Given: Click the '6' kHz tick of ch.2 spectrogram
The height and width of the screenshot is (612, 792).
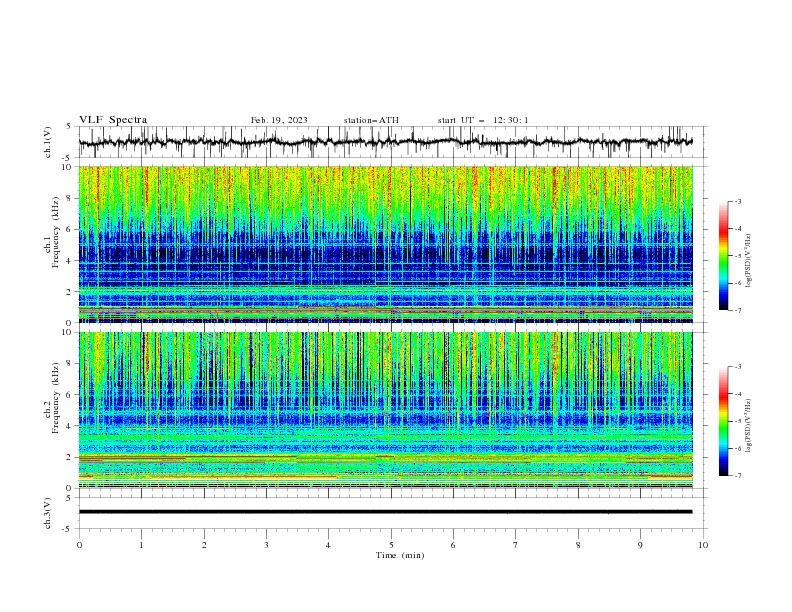Looking at the screenshot, I should [x=70, y=395].
